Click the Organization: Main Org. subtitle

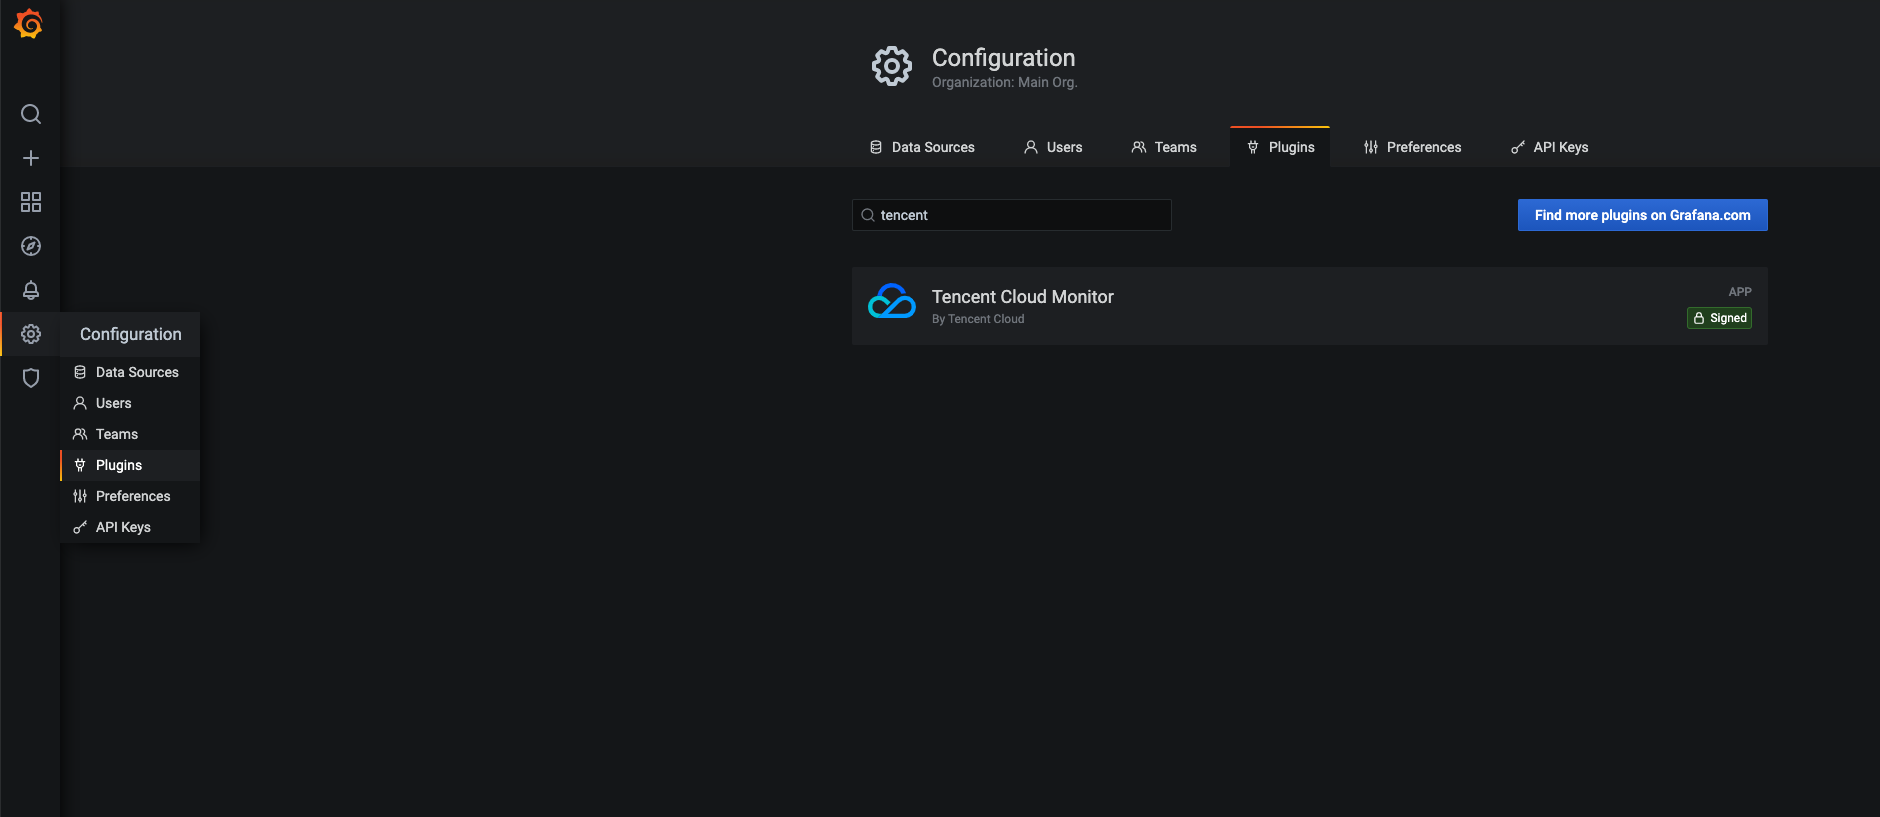click(1004, 82)
